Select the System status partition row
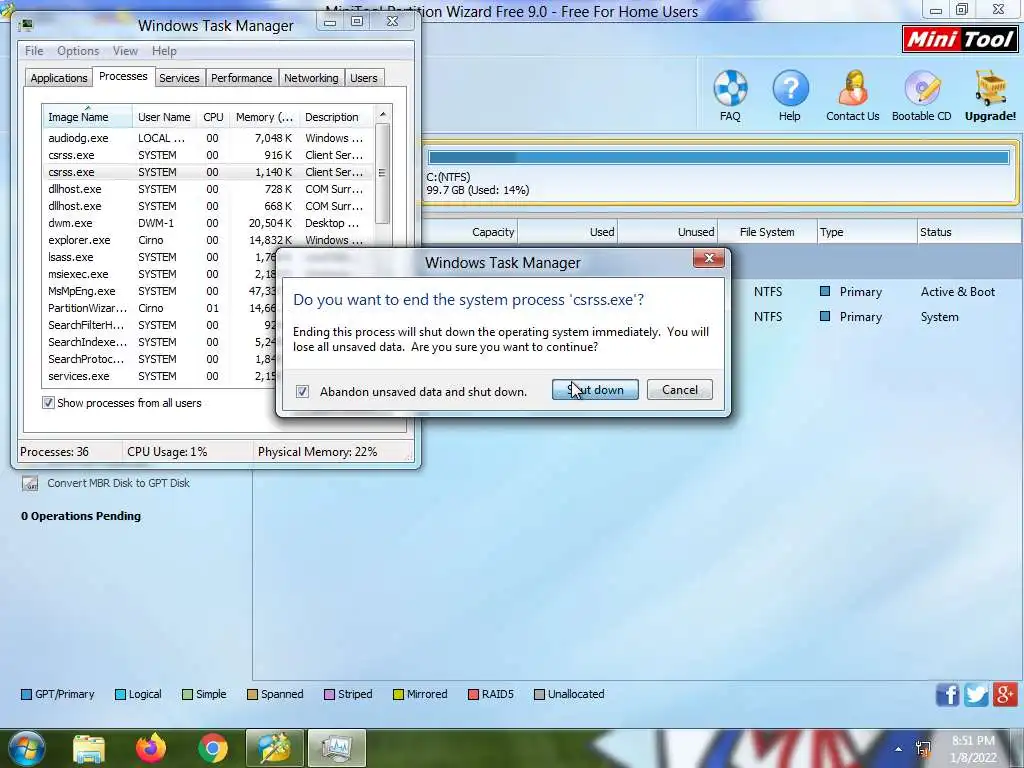 pos(875,317)
